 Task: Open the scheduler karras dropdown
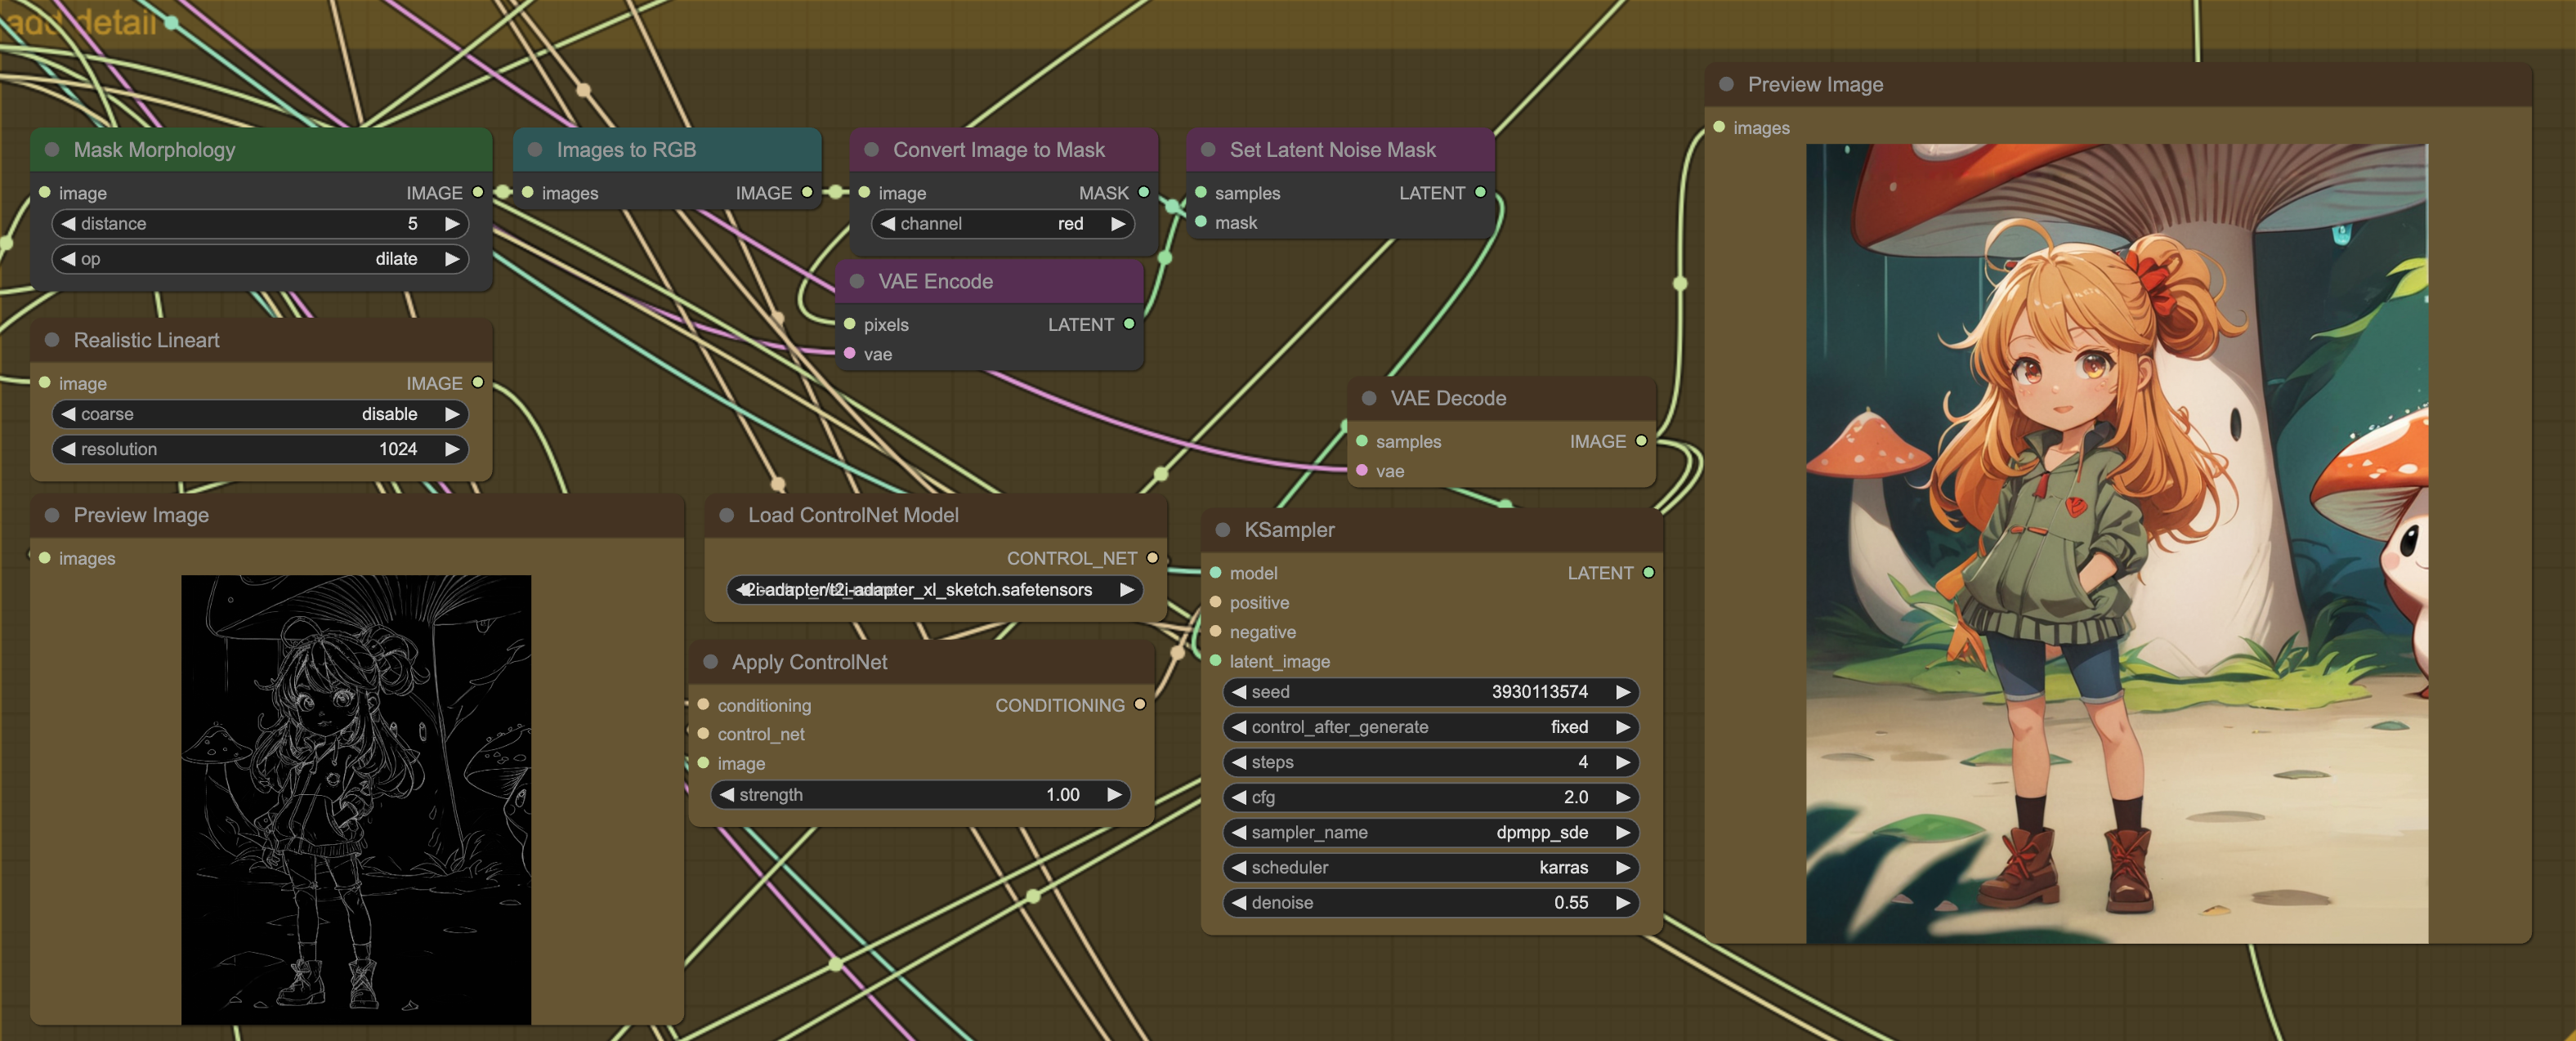1430,867
